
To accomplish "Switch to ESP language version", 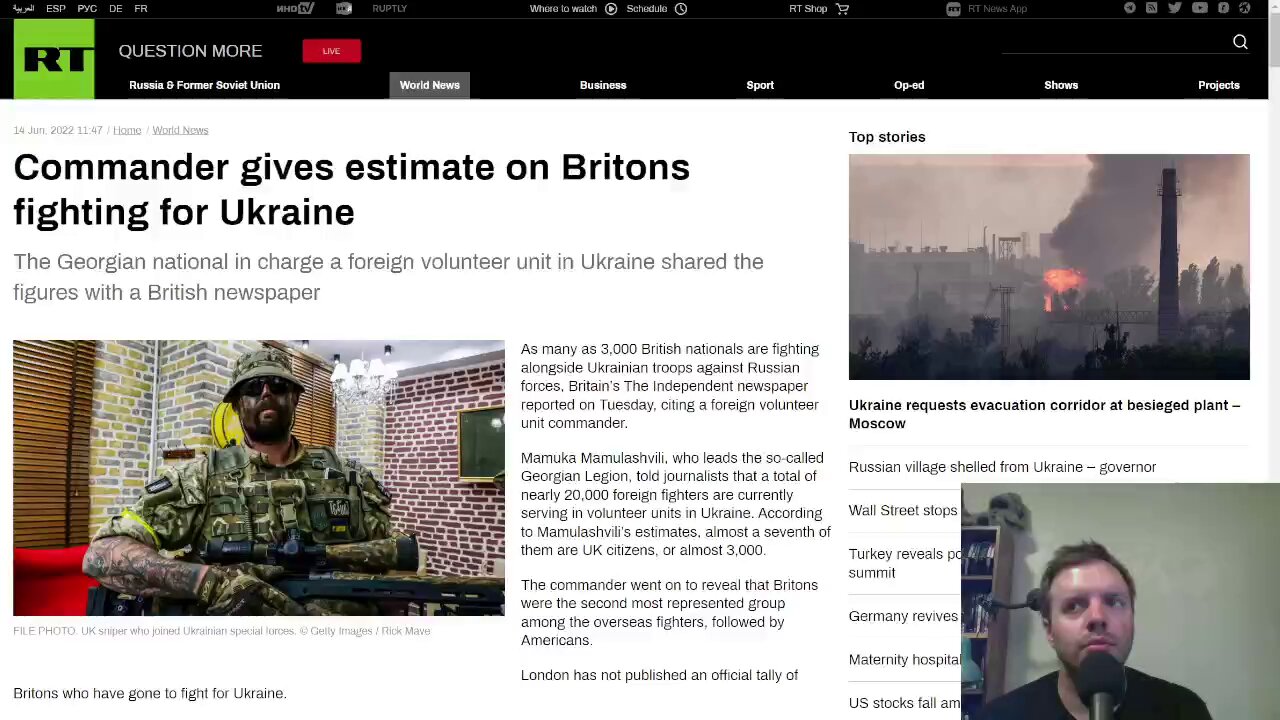I will tap(56, 8).
